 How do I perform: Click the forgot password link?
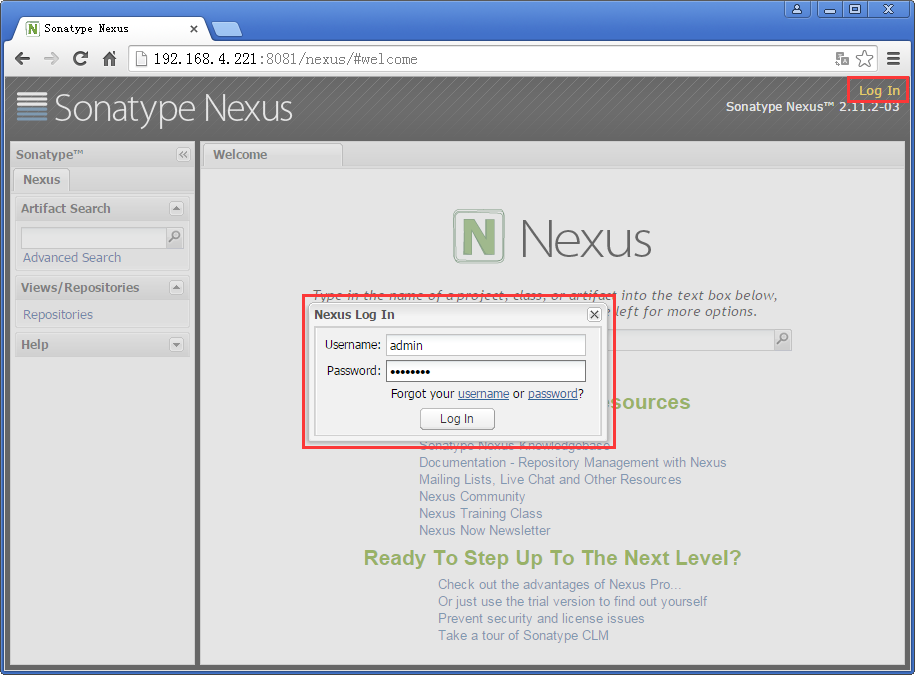pos(553,394)
